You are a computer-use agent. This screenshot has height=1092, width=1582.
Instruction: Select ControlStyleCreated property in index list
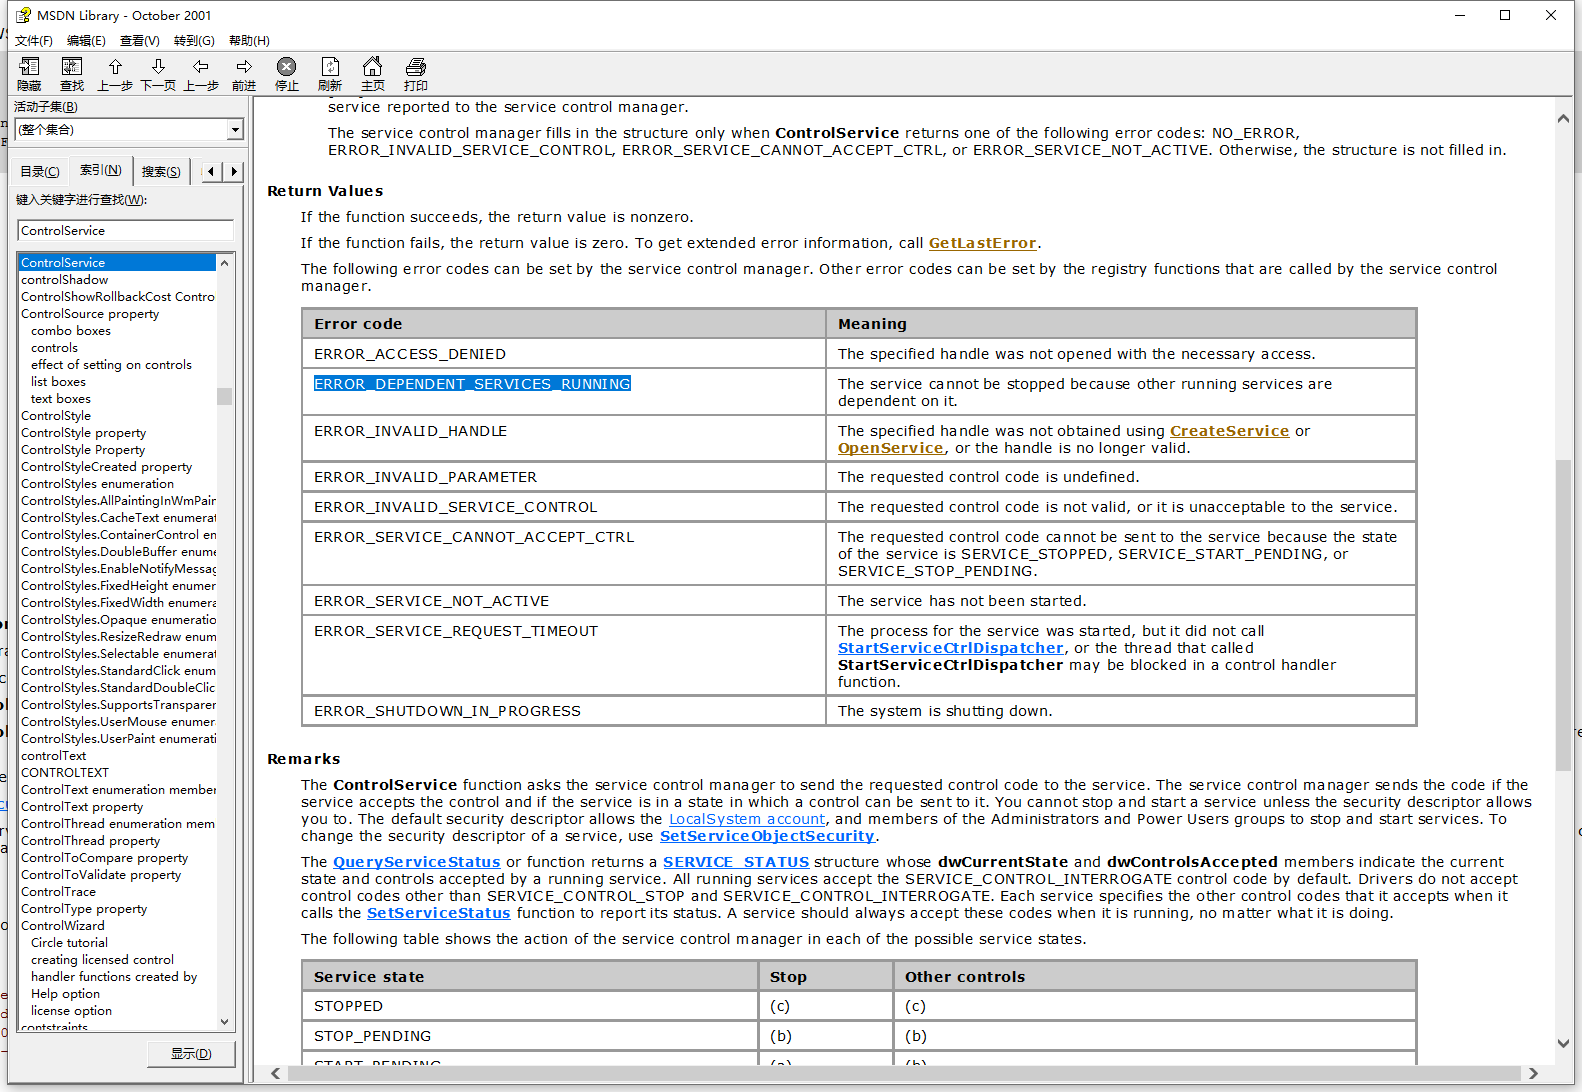tap(106, 467)
